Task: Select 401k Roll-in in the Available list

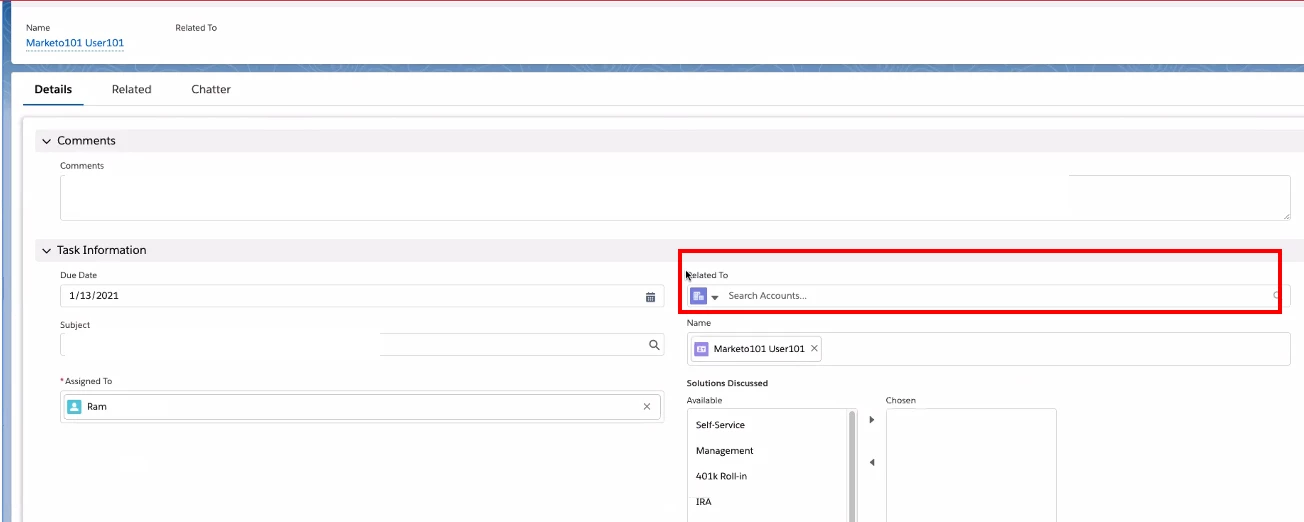Action: (721, 476)
